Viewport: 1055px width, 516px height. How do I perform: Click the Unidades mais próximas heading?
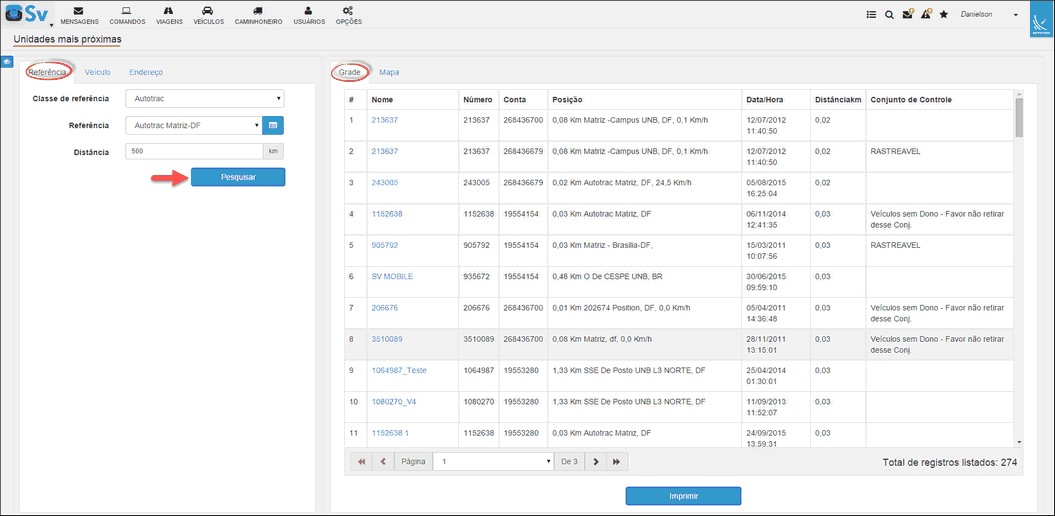[x=67, y=39]
